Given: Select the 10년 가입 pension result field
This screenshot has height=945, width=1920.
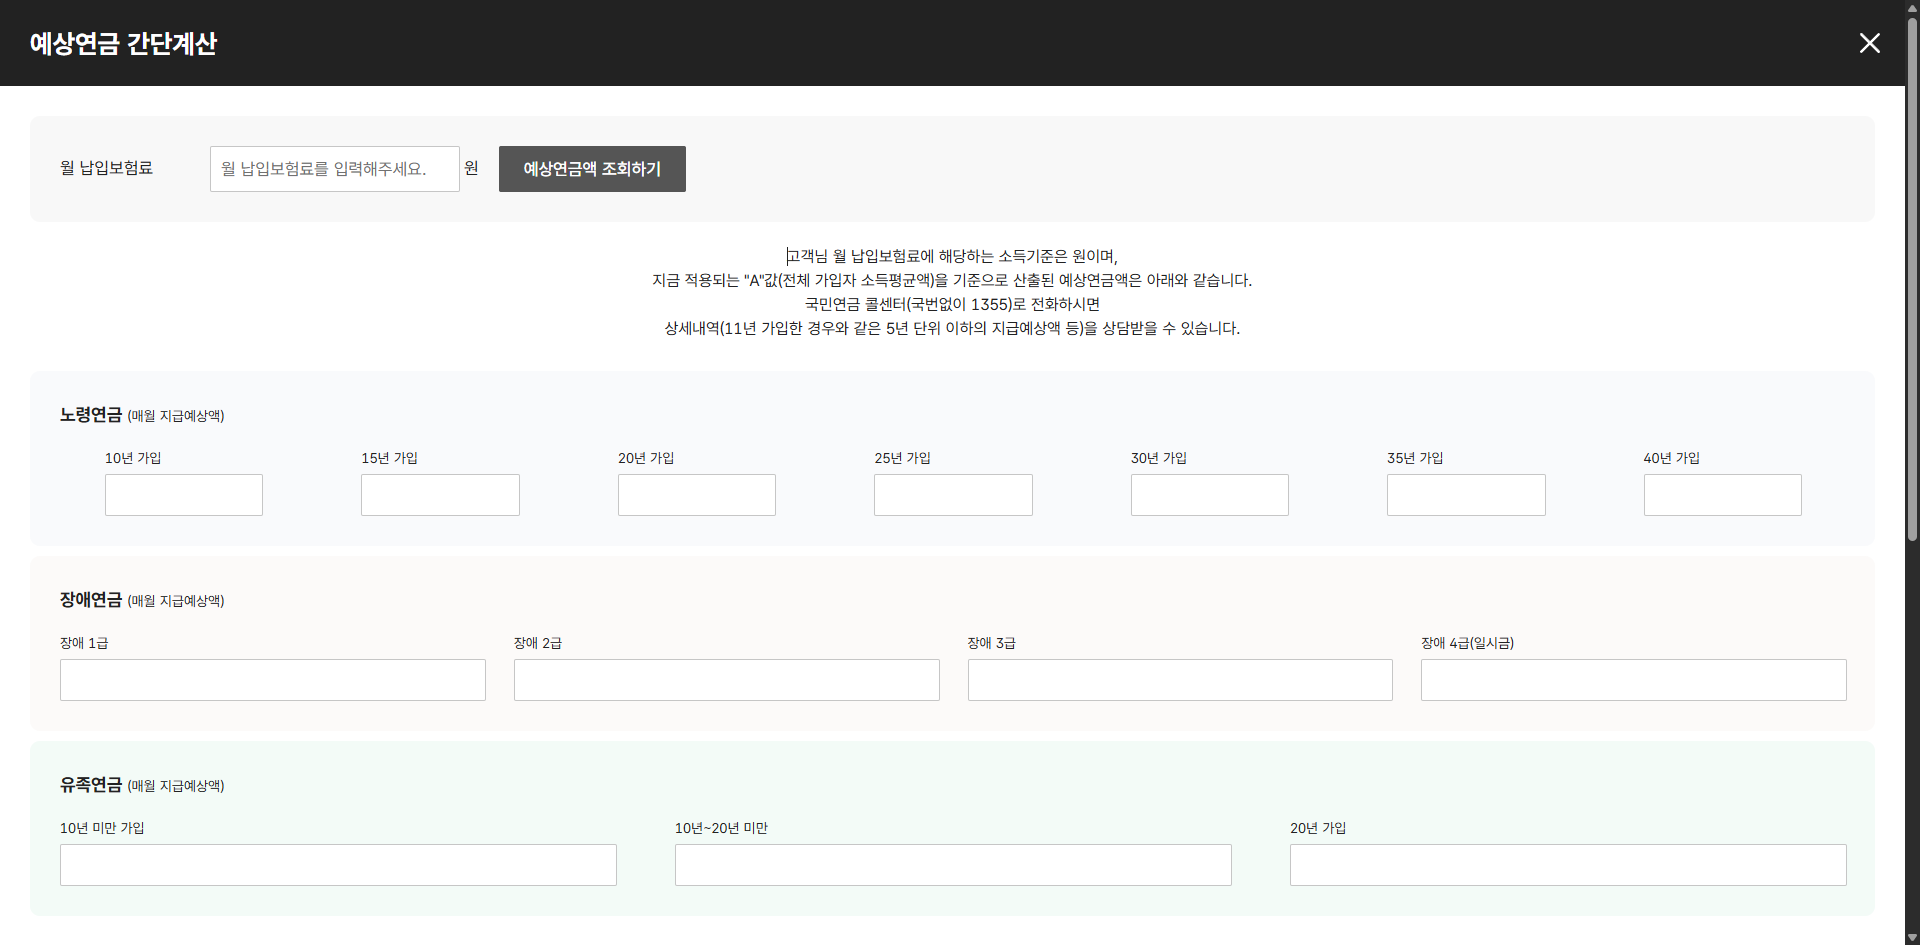Looking at the screenshot, I should point(183,494).
